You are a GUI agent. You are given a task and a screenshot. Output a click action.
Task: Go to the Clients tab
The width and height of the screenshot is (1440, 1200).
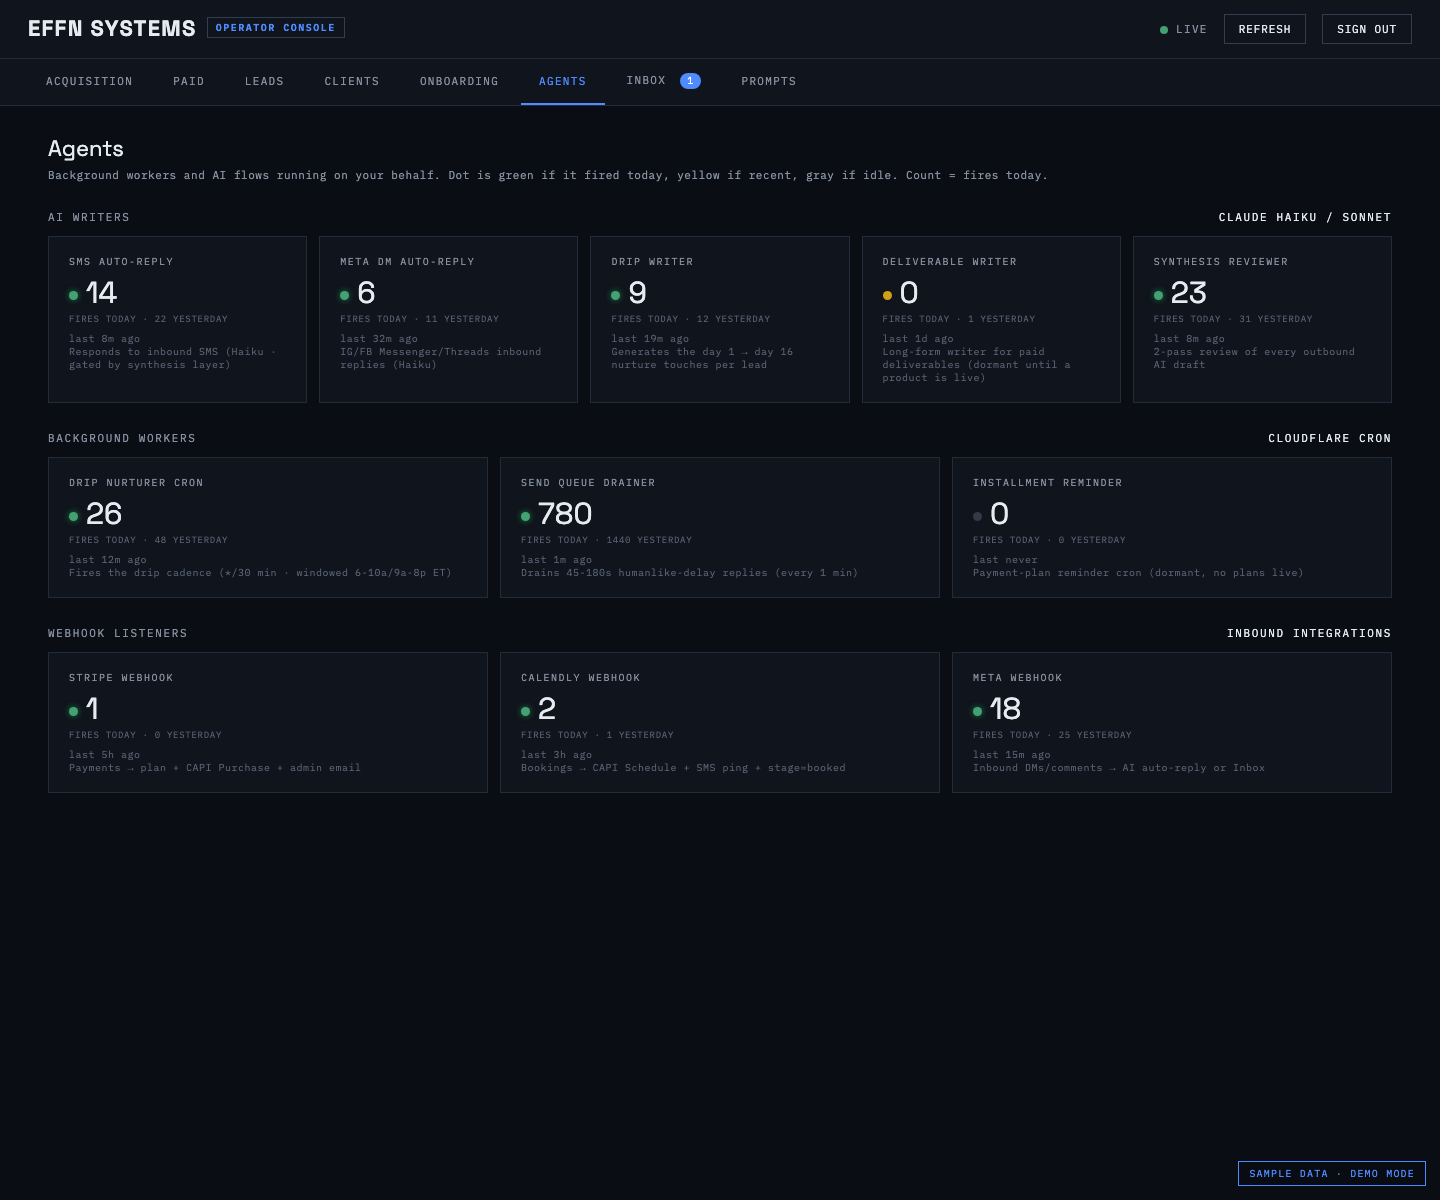point(352,81)
